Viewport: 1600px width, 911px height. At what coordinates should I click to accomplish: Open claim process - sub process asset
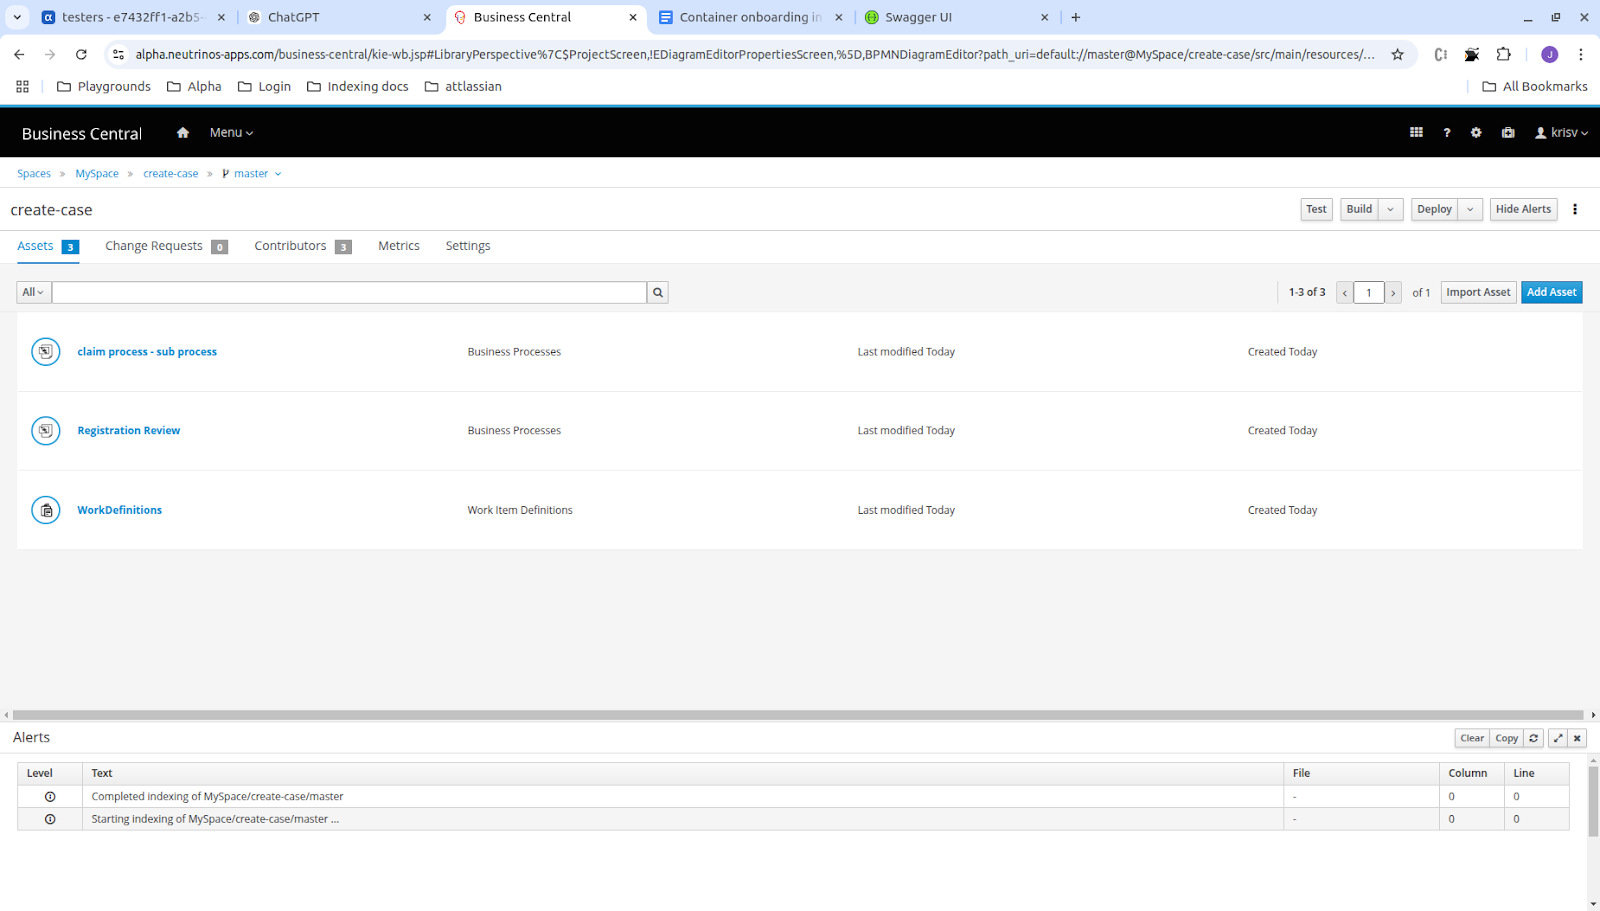point(147,352)
